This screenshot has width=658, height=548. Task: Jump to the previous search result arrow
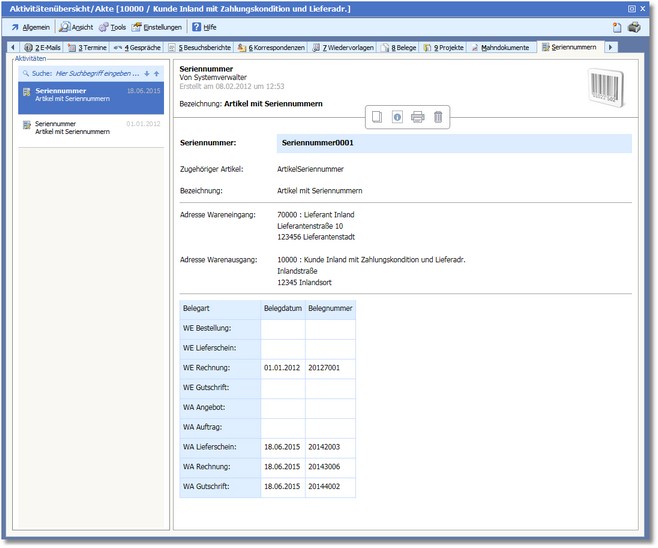click(156, 73)
